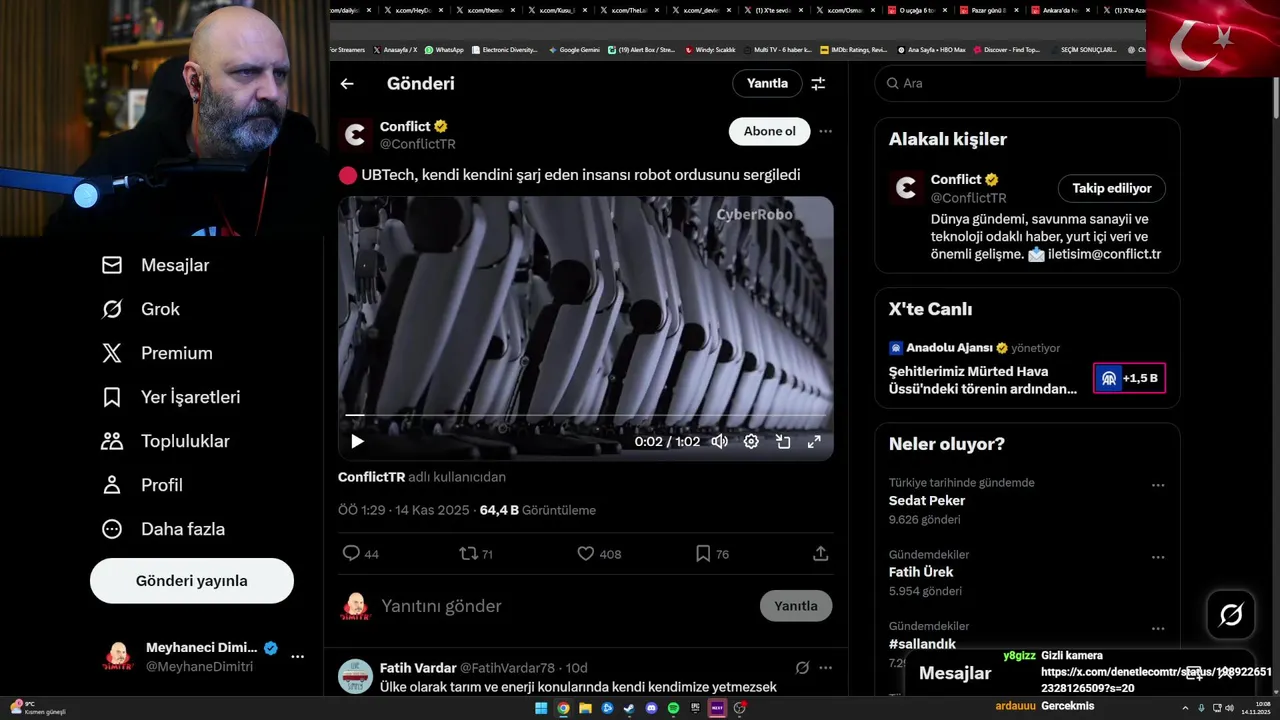Toggle picture-in-picture for the video
This screenshot has height=720, width=1280.
point(783,441)
